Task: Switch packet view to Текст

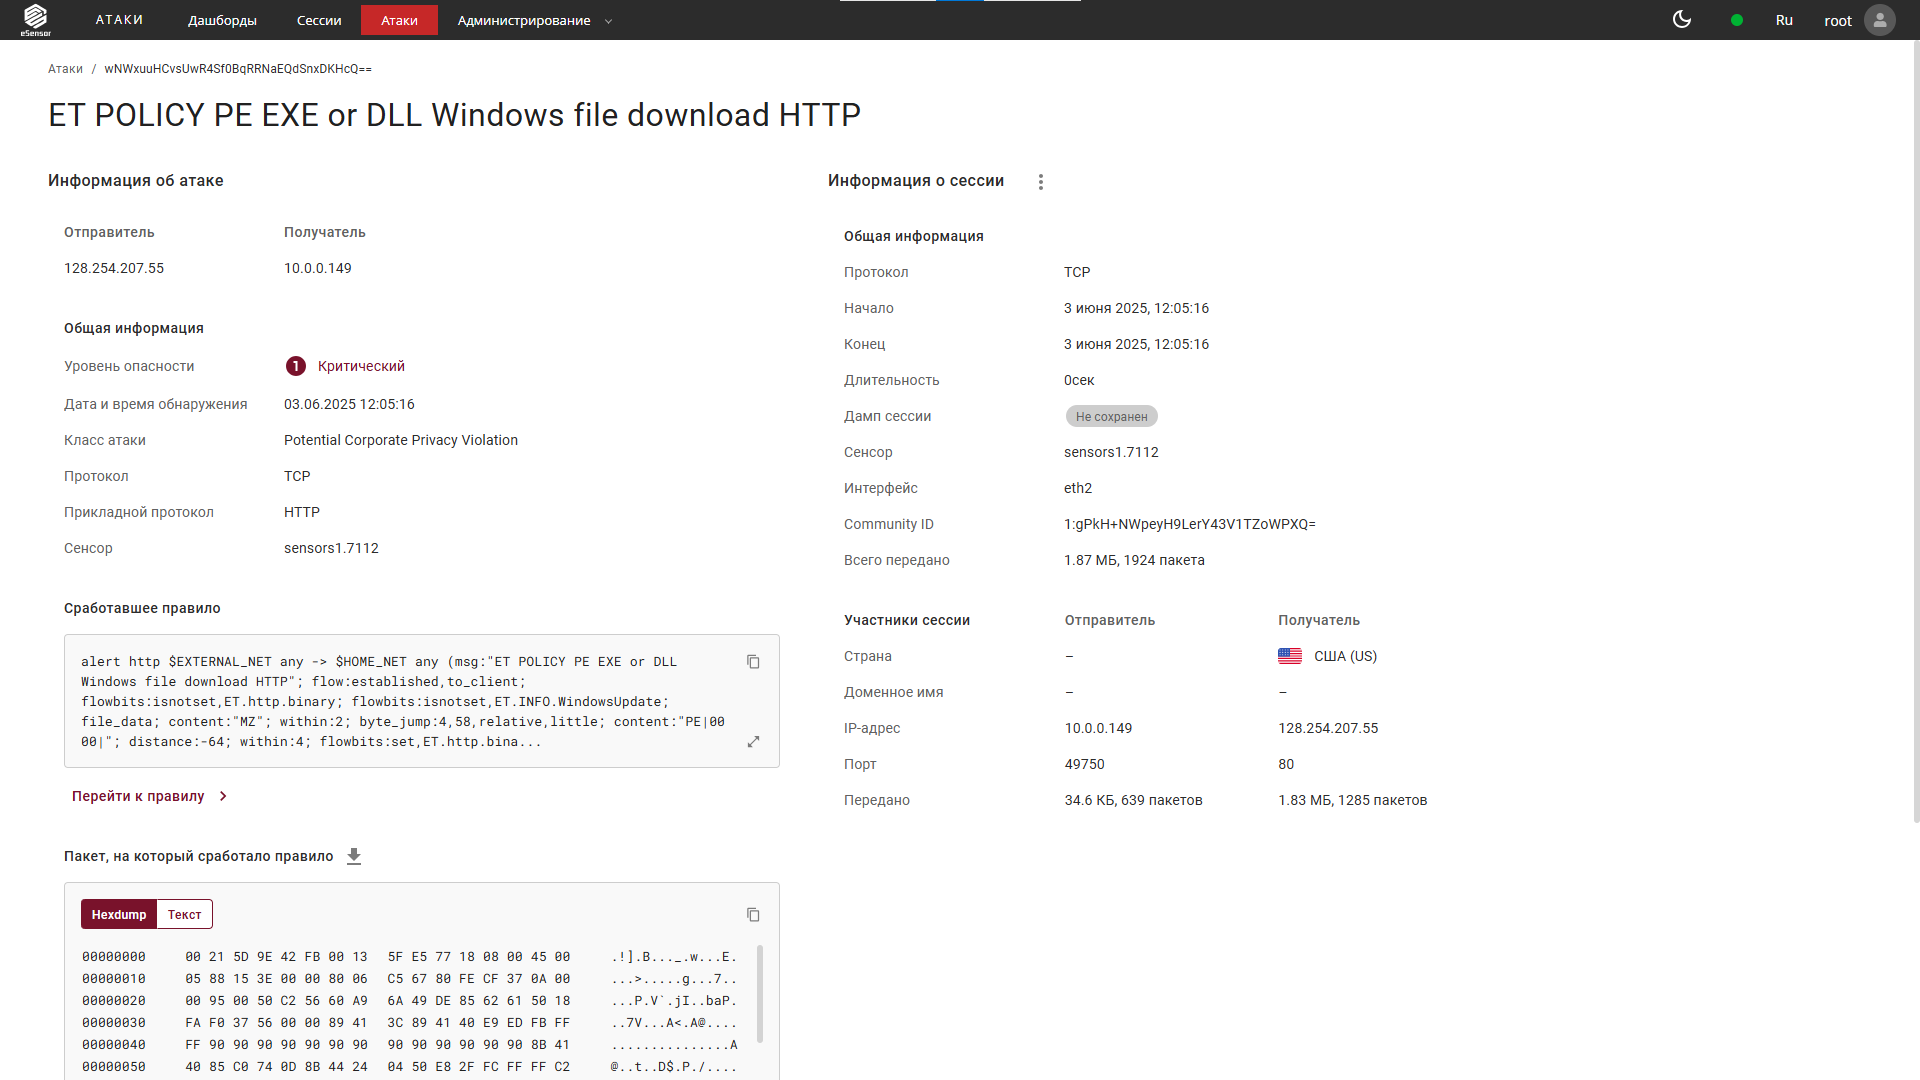Action: point(184,915)
